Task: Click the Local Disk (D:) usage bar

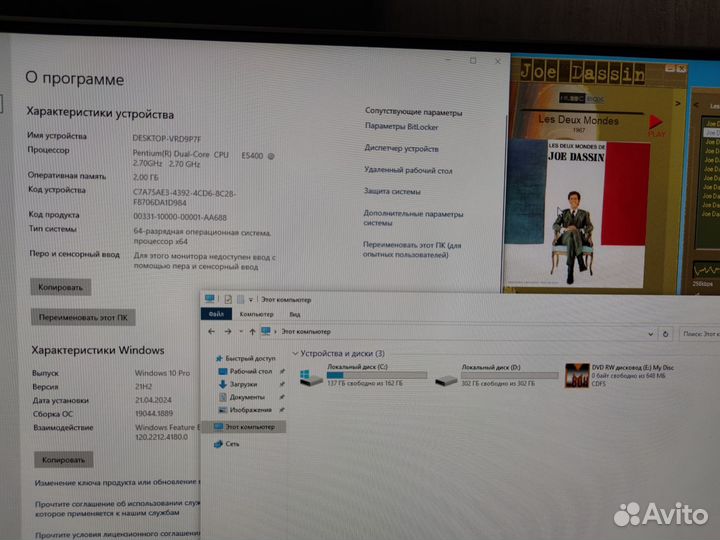Action: (510, 376)
